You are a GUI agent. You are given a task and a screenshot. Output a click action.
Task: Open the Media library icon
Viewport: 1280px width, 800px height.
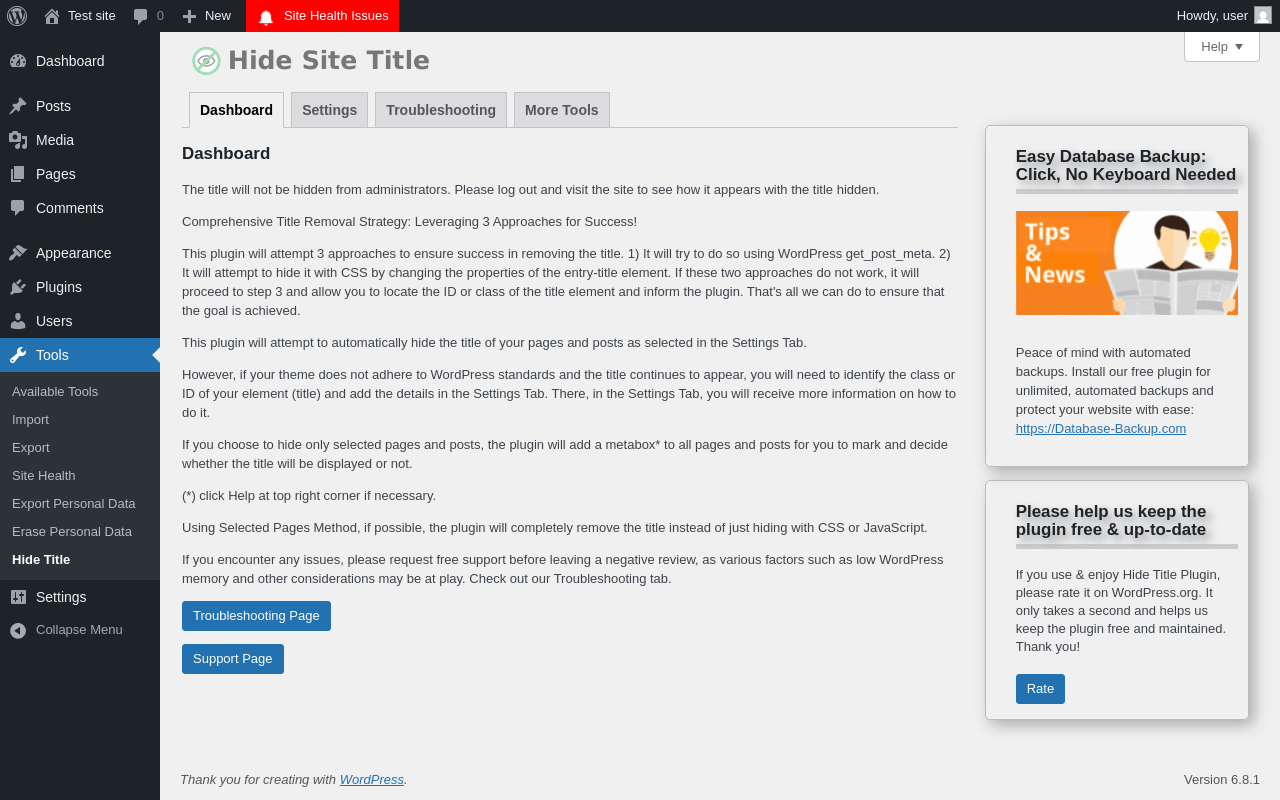(x=18, y=140)
